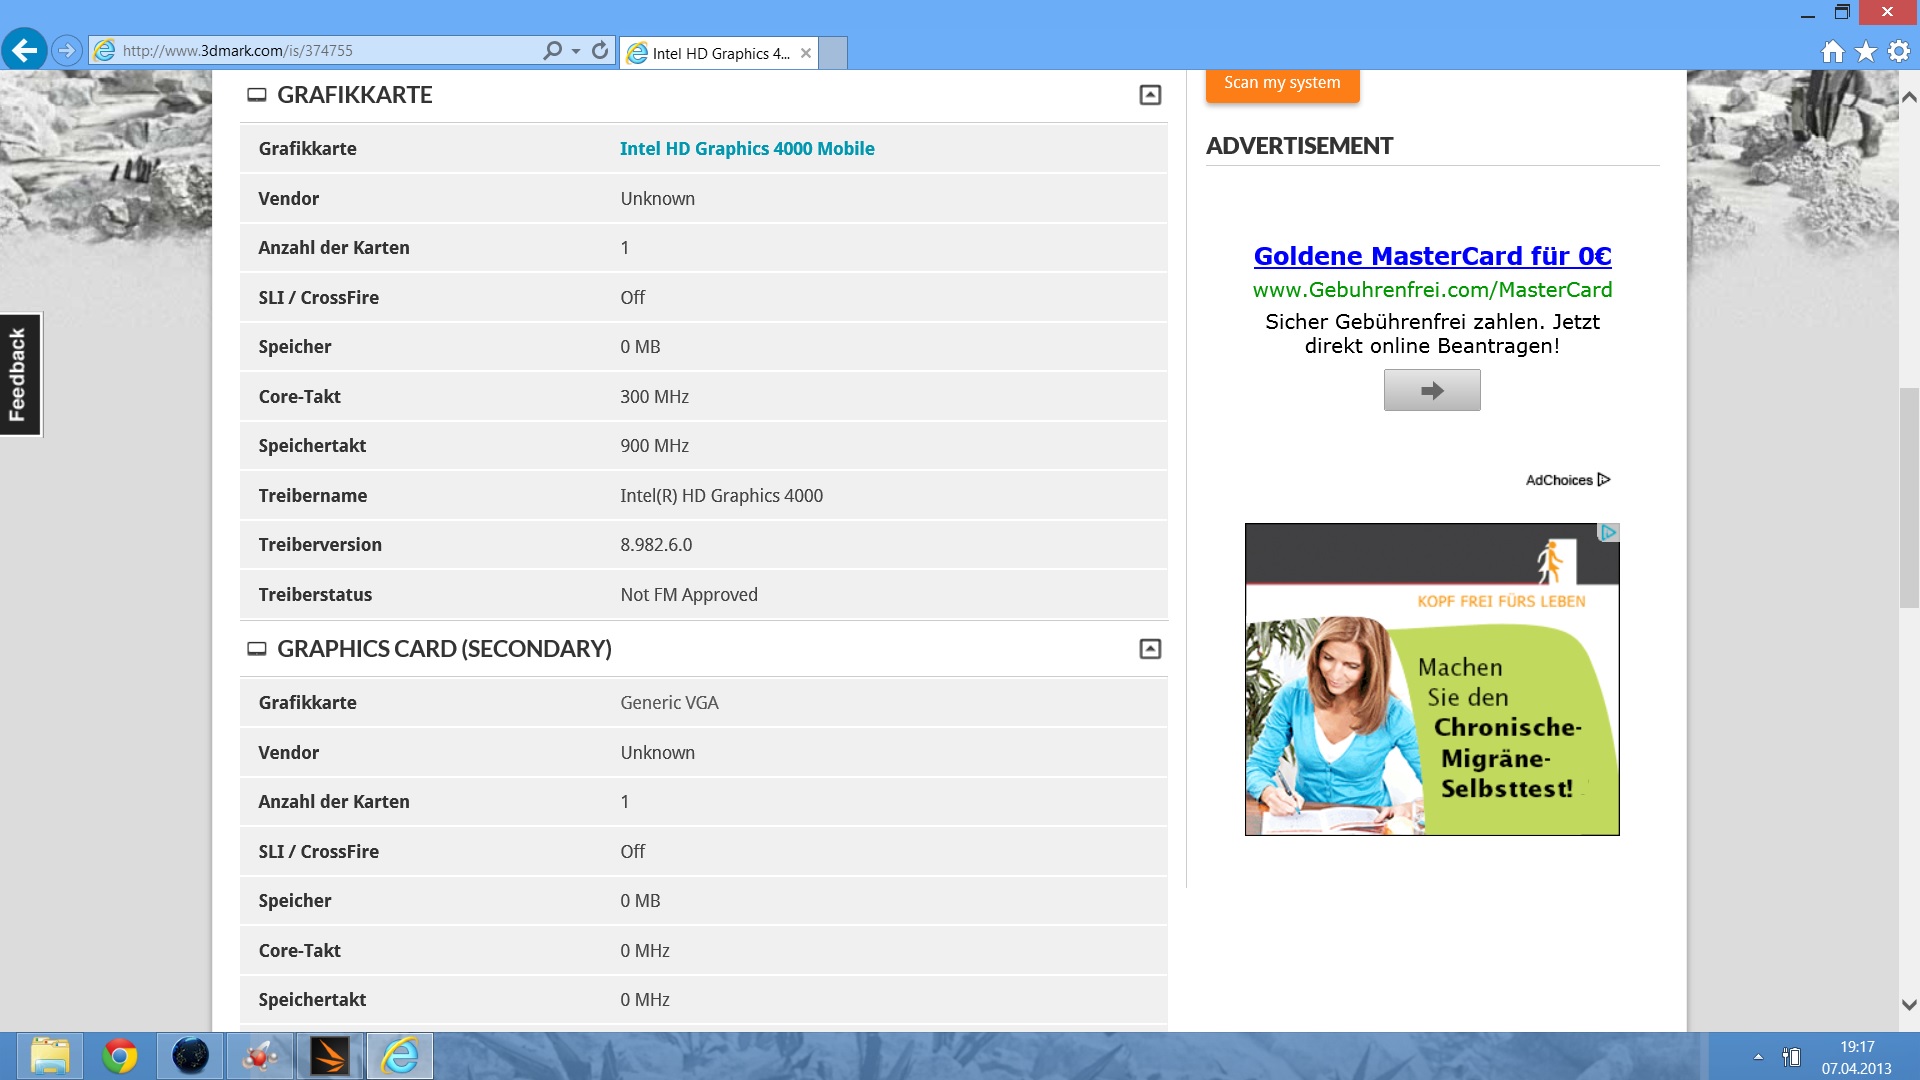The image size is (1920, 1080).
Task: Open the Intel HD Graphics 4000 Mobile link
Action: (747, 148)
